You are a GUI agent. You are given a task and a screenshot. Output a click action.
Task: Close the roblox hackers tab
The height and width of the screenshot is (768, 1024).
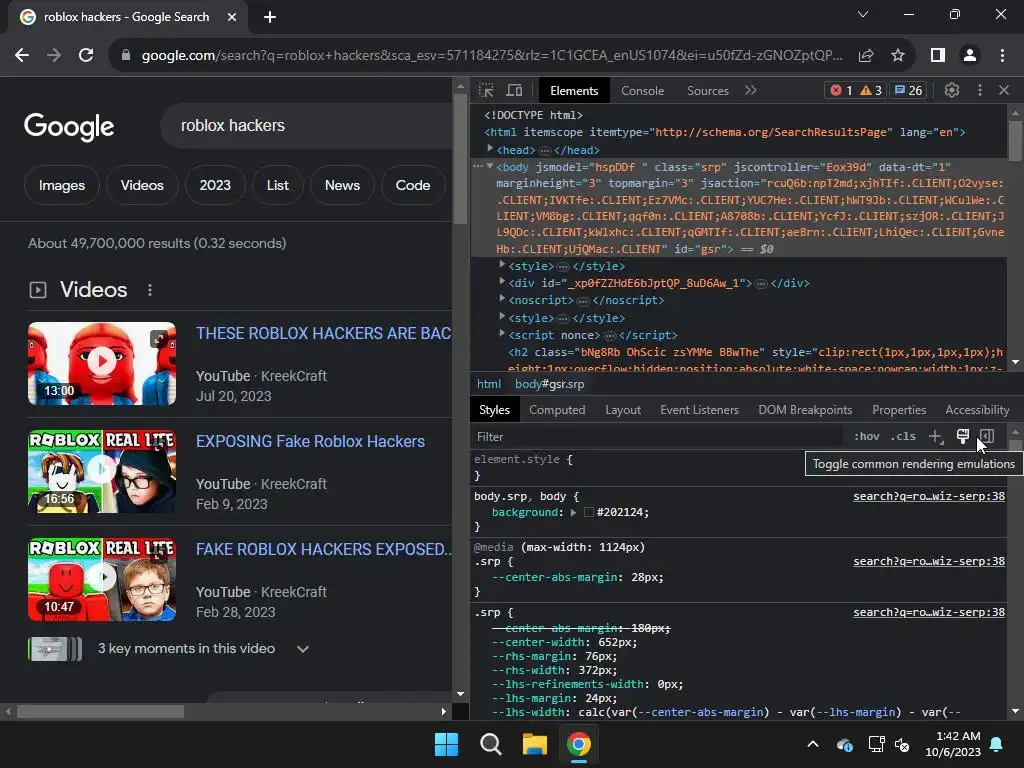tap(232, 17)
